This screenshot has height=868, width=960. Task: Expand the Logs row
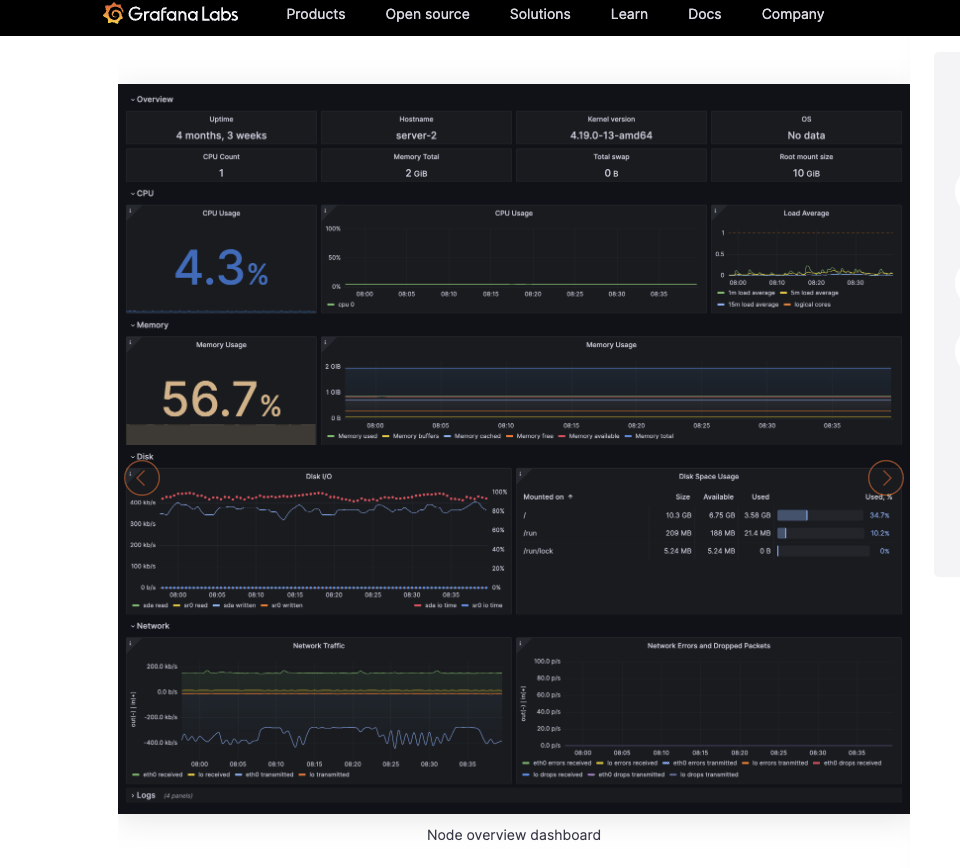tap(145, 795)
